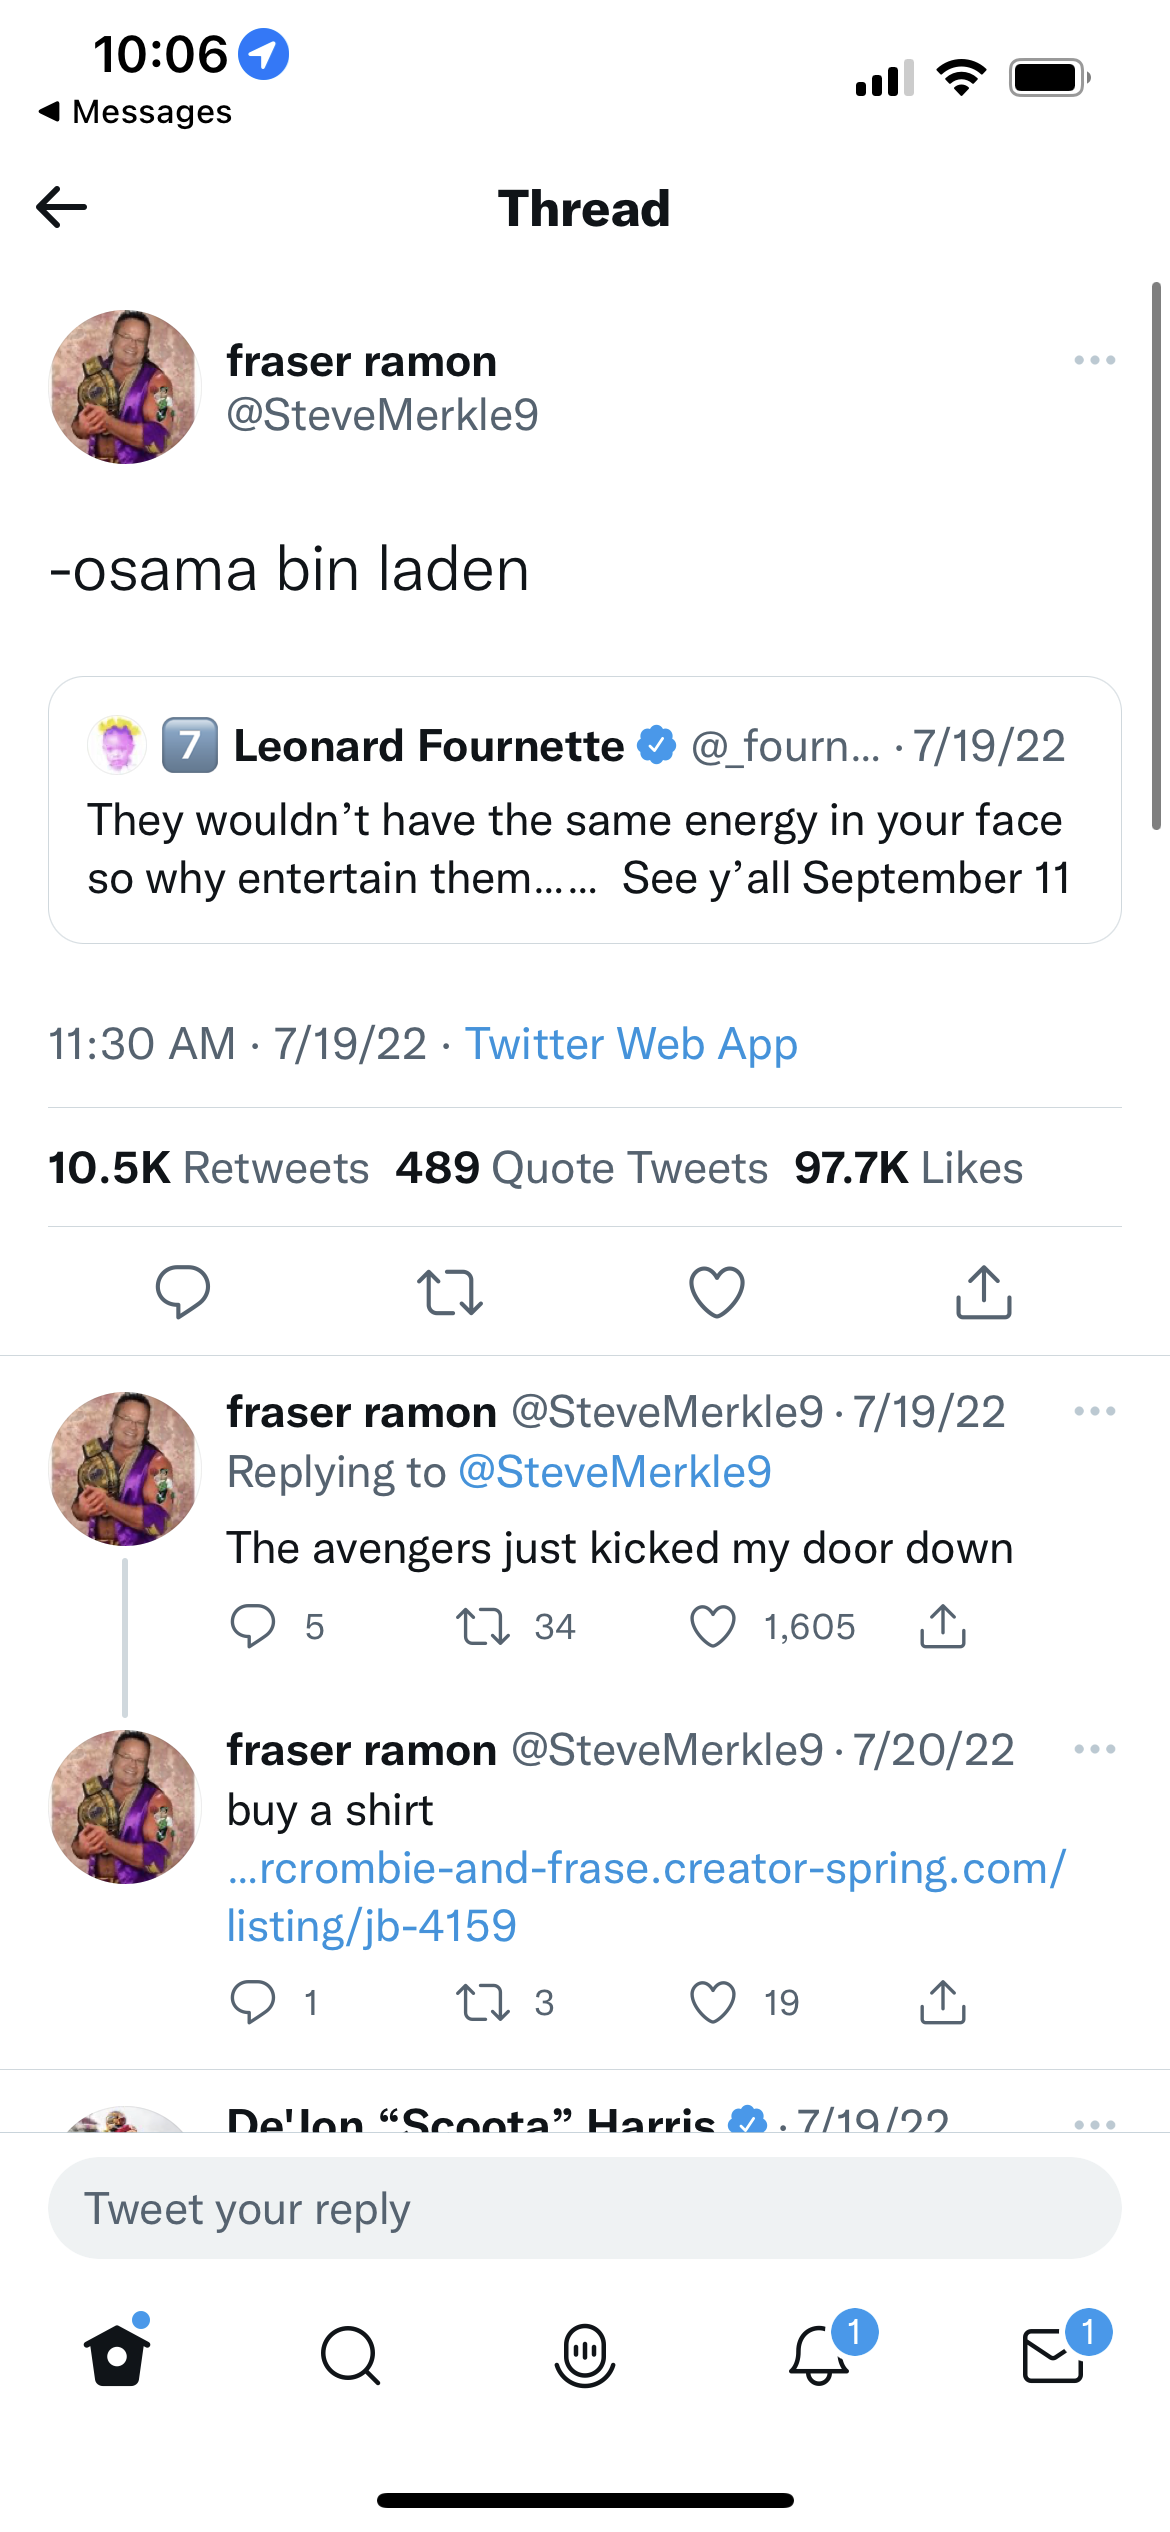
Task: Open the Notifications bell
Action: point(819,2355)
